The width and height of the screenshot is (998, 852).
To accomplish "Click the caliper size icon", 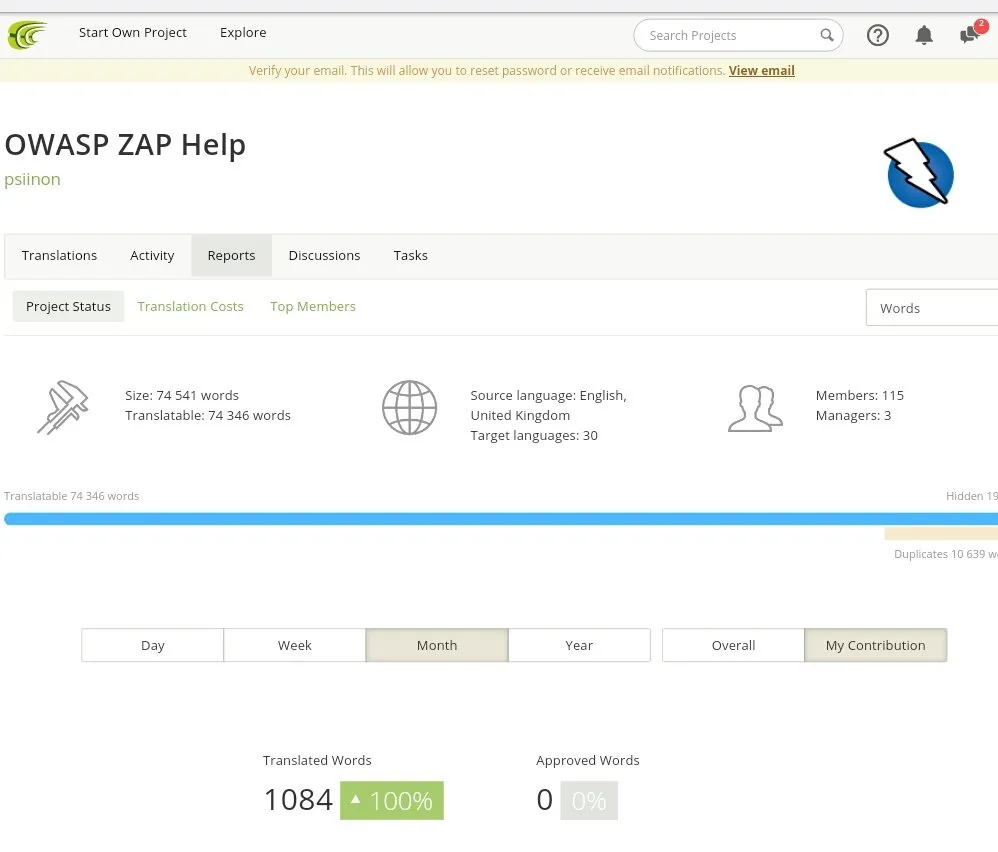I will point(62,407).
